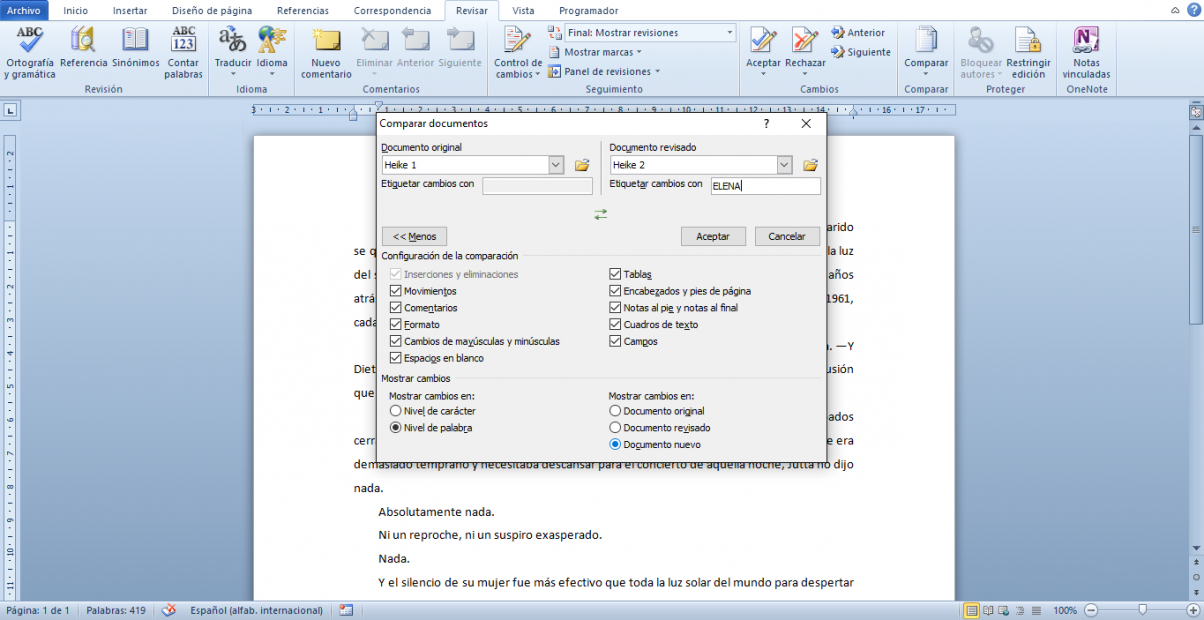Uncheck Espacios en blanco comparison option
This screenshot has width=1204, height=620.
pyautogui.click(x=396, y=357)
